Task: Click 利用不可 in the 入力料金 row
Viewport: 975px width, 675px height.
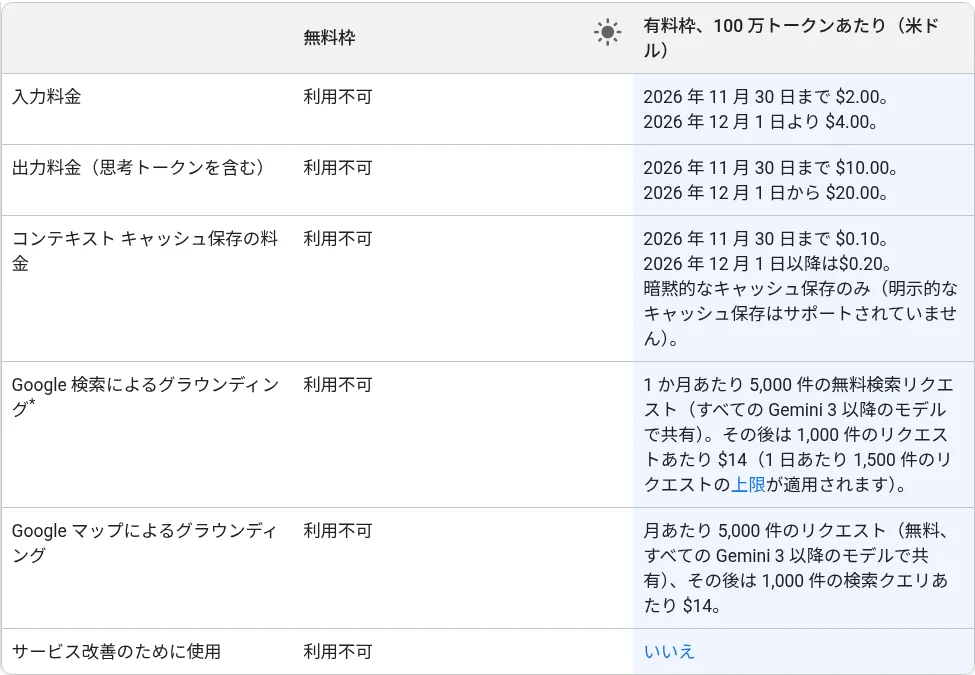Action: pyautogui.click(x=338, y=96)
